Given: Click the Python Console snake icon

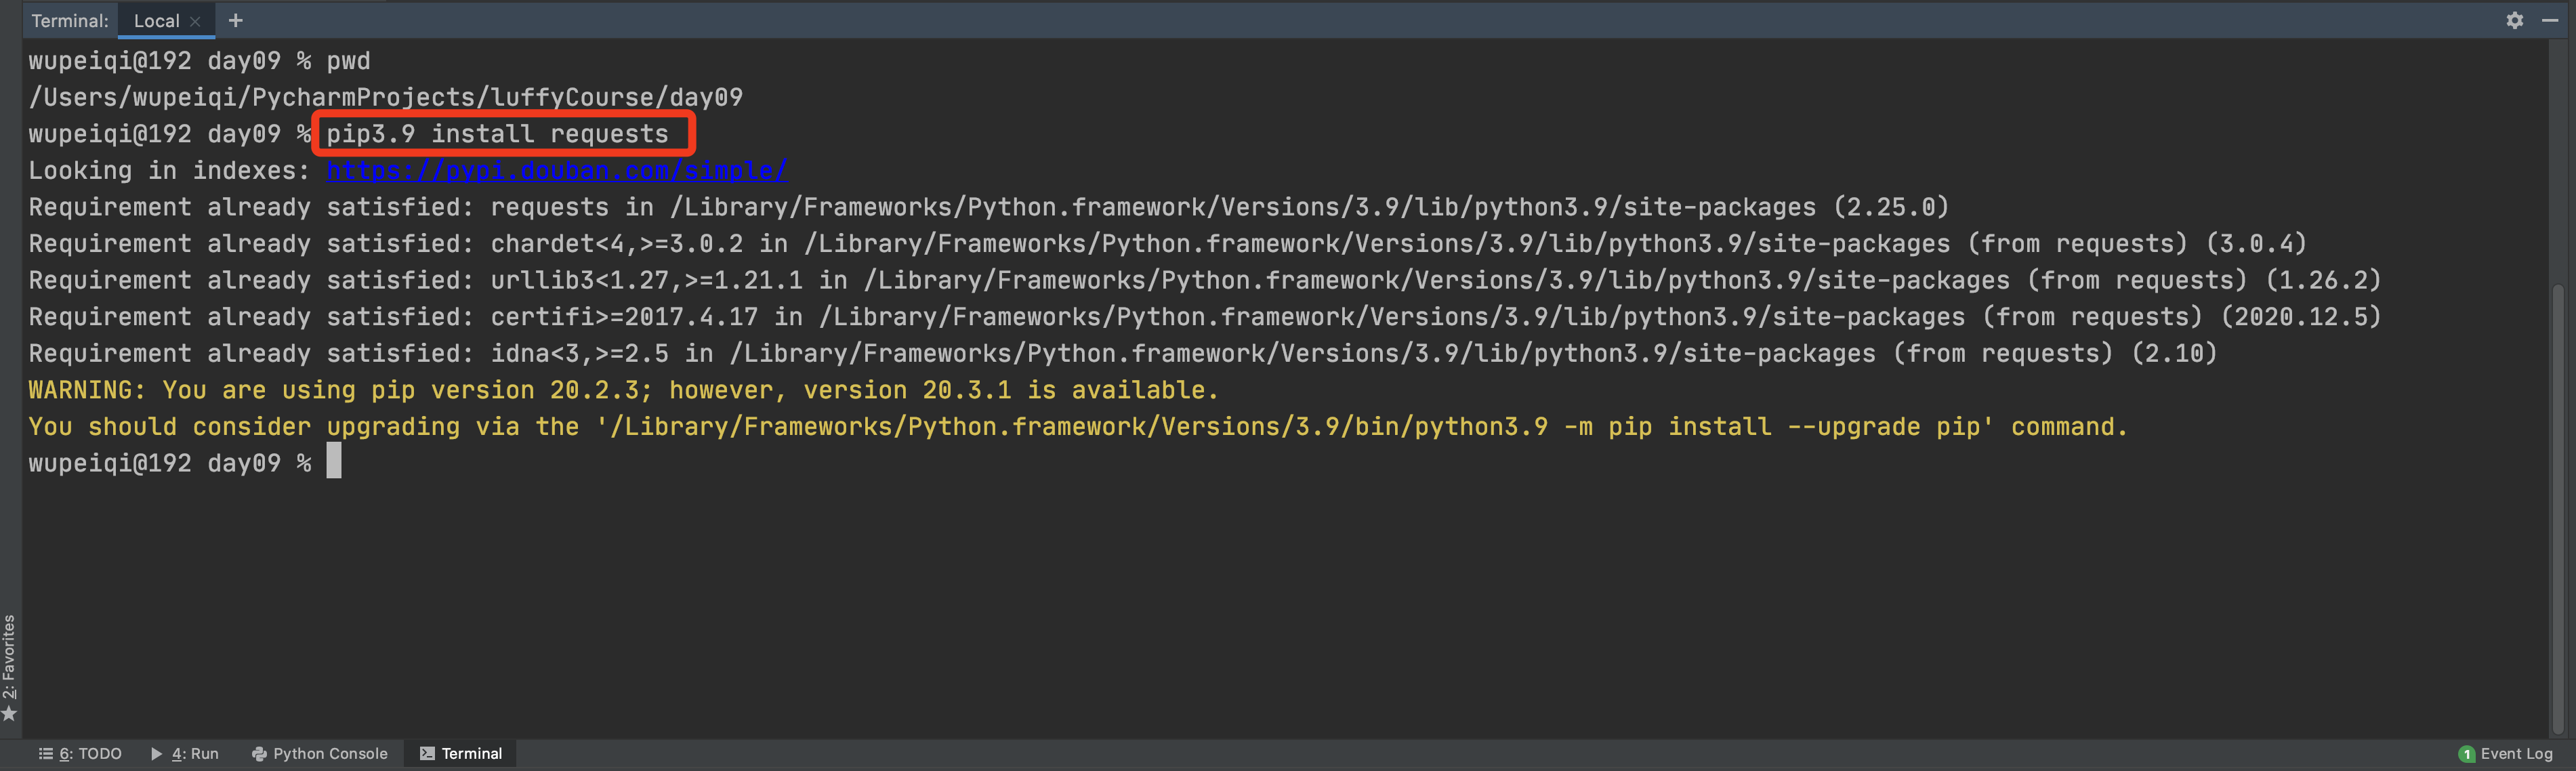Looking at the screenshot, I should pyautogui.click(x=259, y=754).
